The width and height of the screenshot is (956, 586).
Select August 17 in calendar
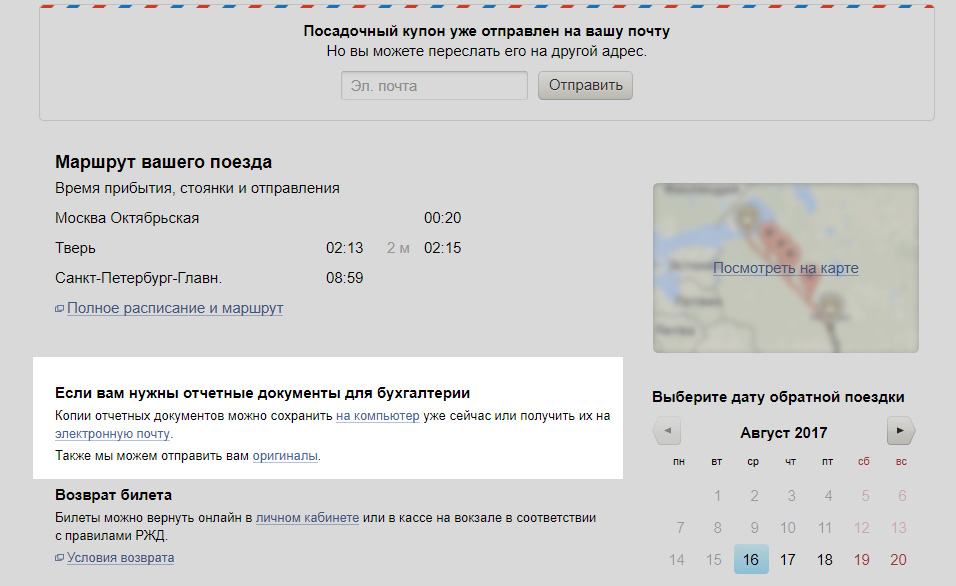point(788,560)
